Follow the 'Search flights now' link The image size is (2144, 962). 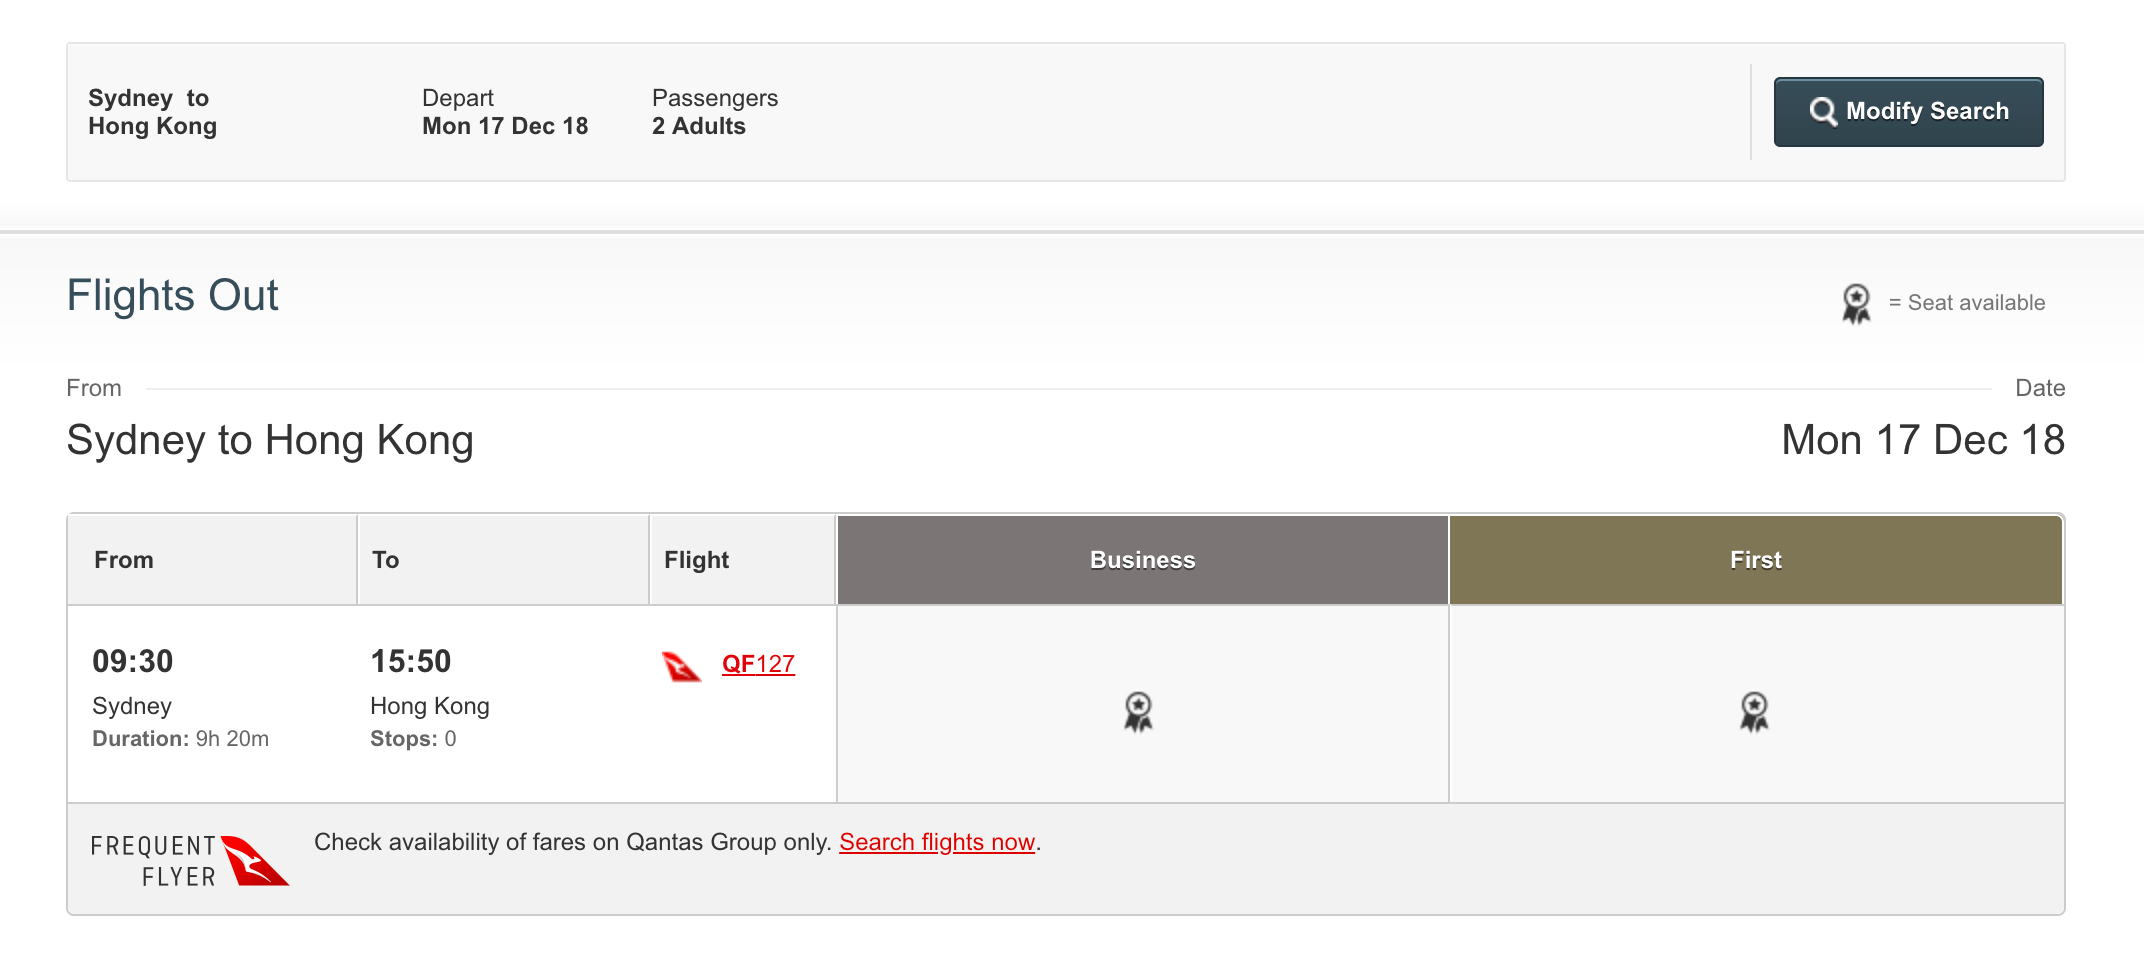pos(936,842)
